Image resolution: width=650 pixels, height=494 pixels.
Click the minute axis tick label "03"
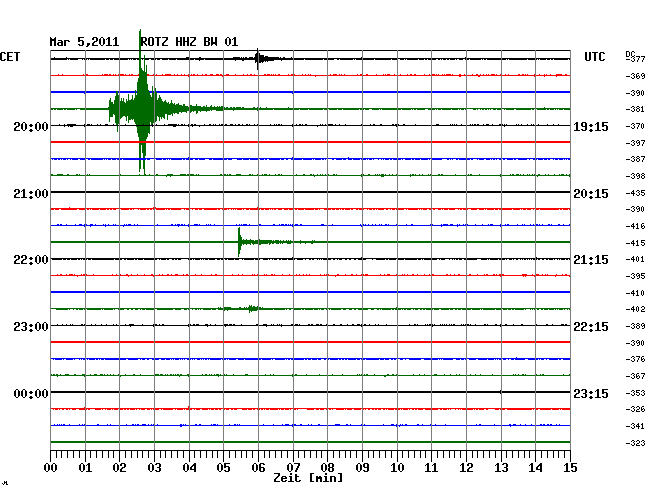(154, 467)
